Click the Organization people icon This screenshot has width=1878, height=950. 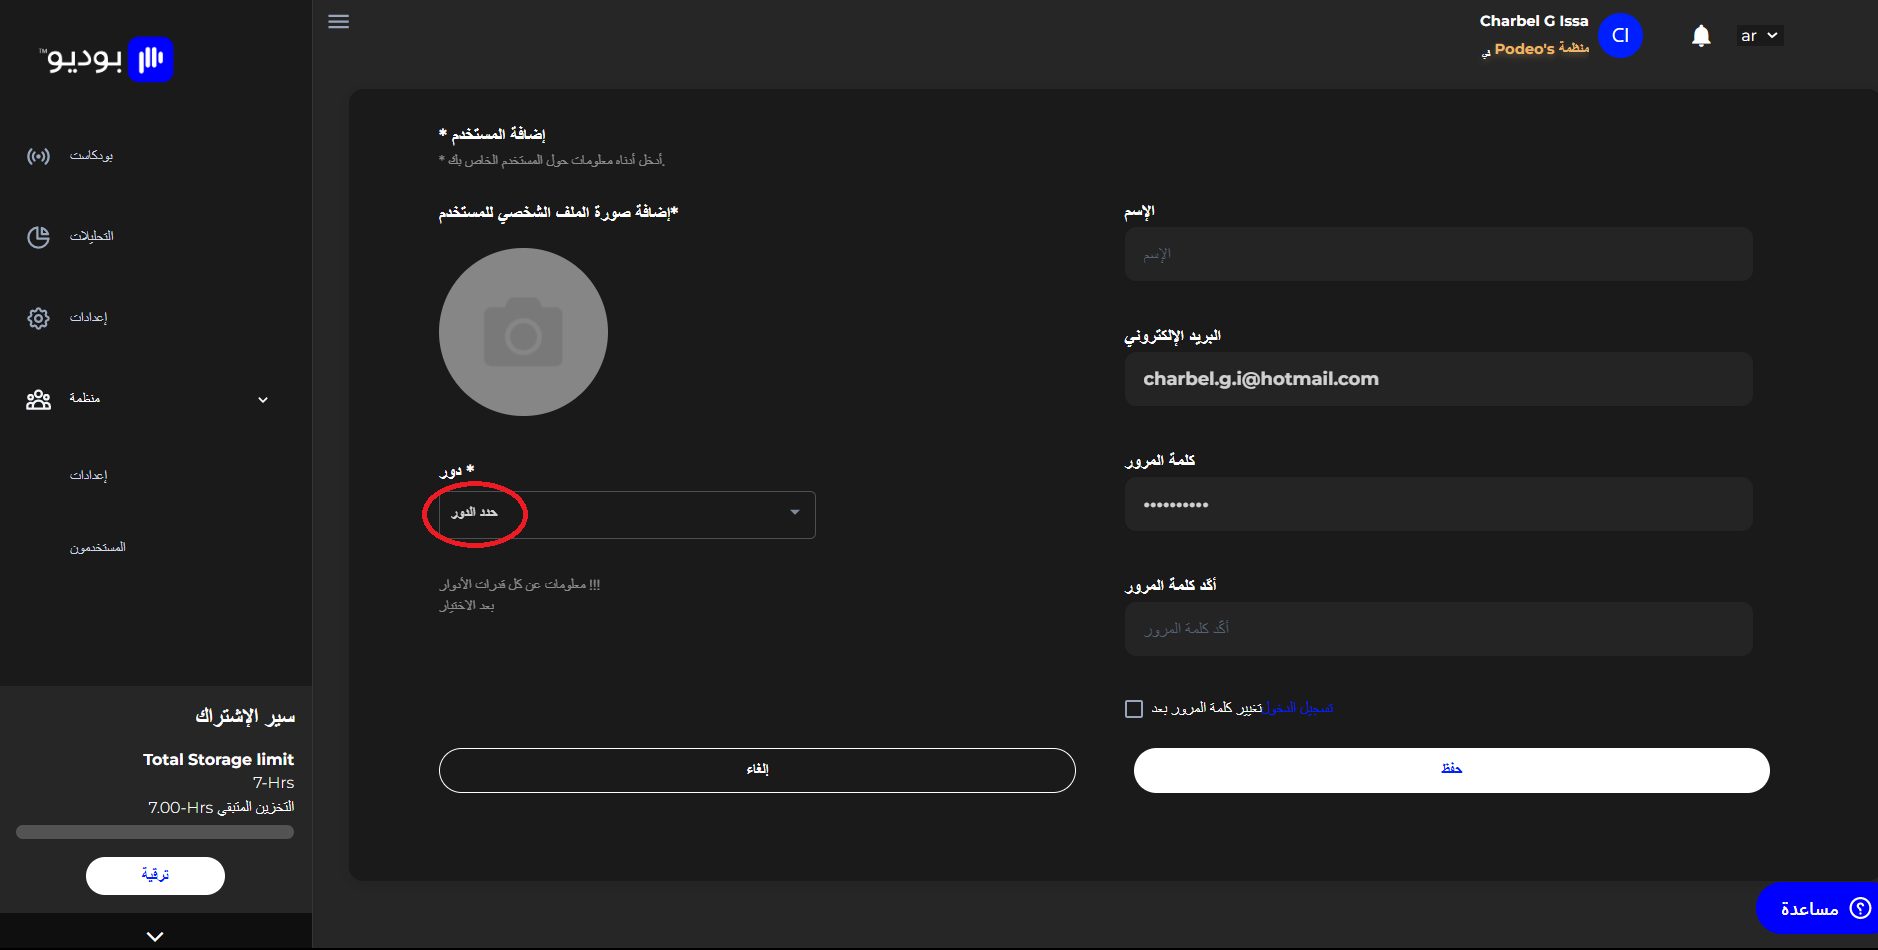(38, 399)
